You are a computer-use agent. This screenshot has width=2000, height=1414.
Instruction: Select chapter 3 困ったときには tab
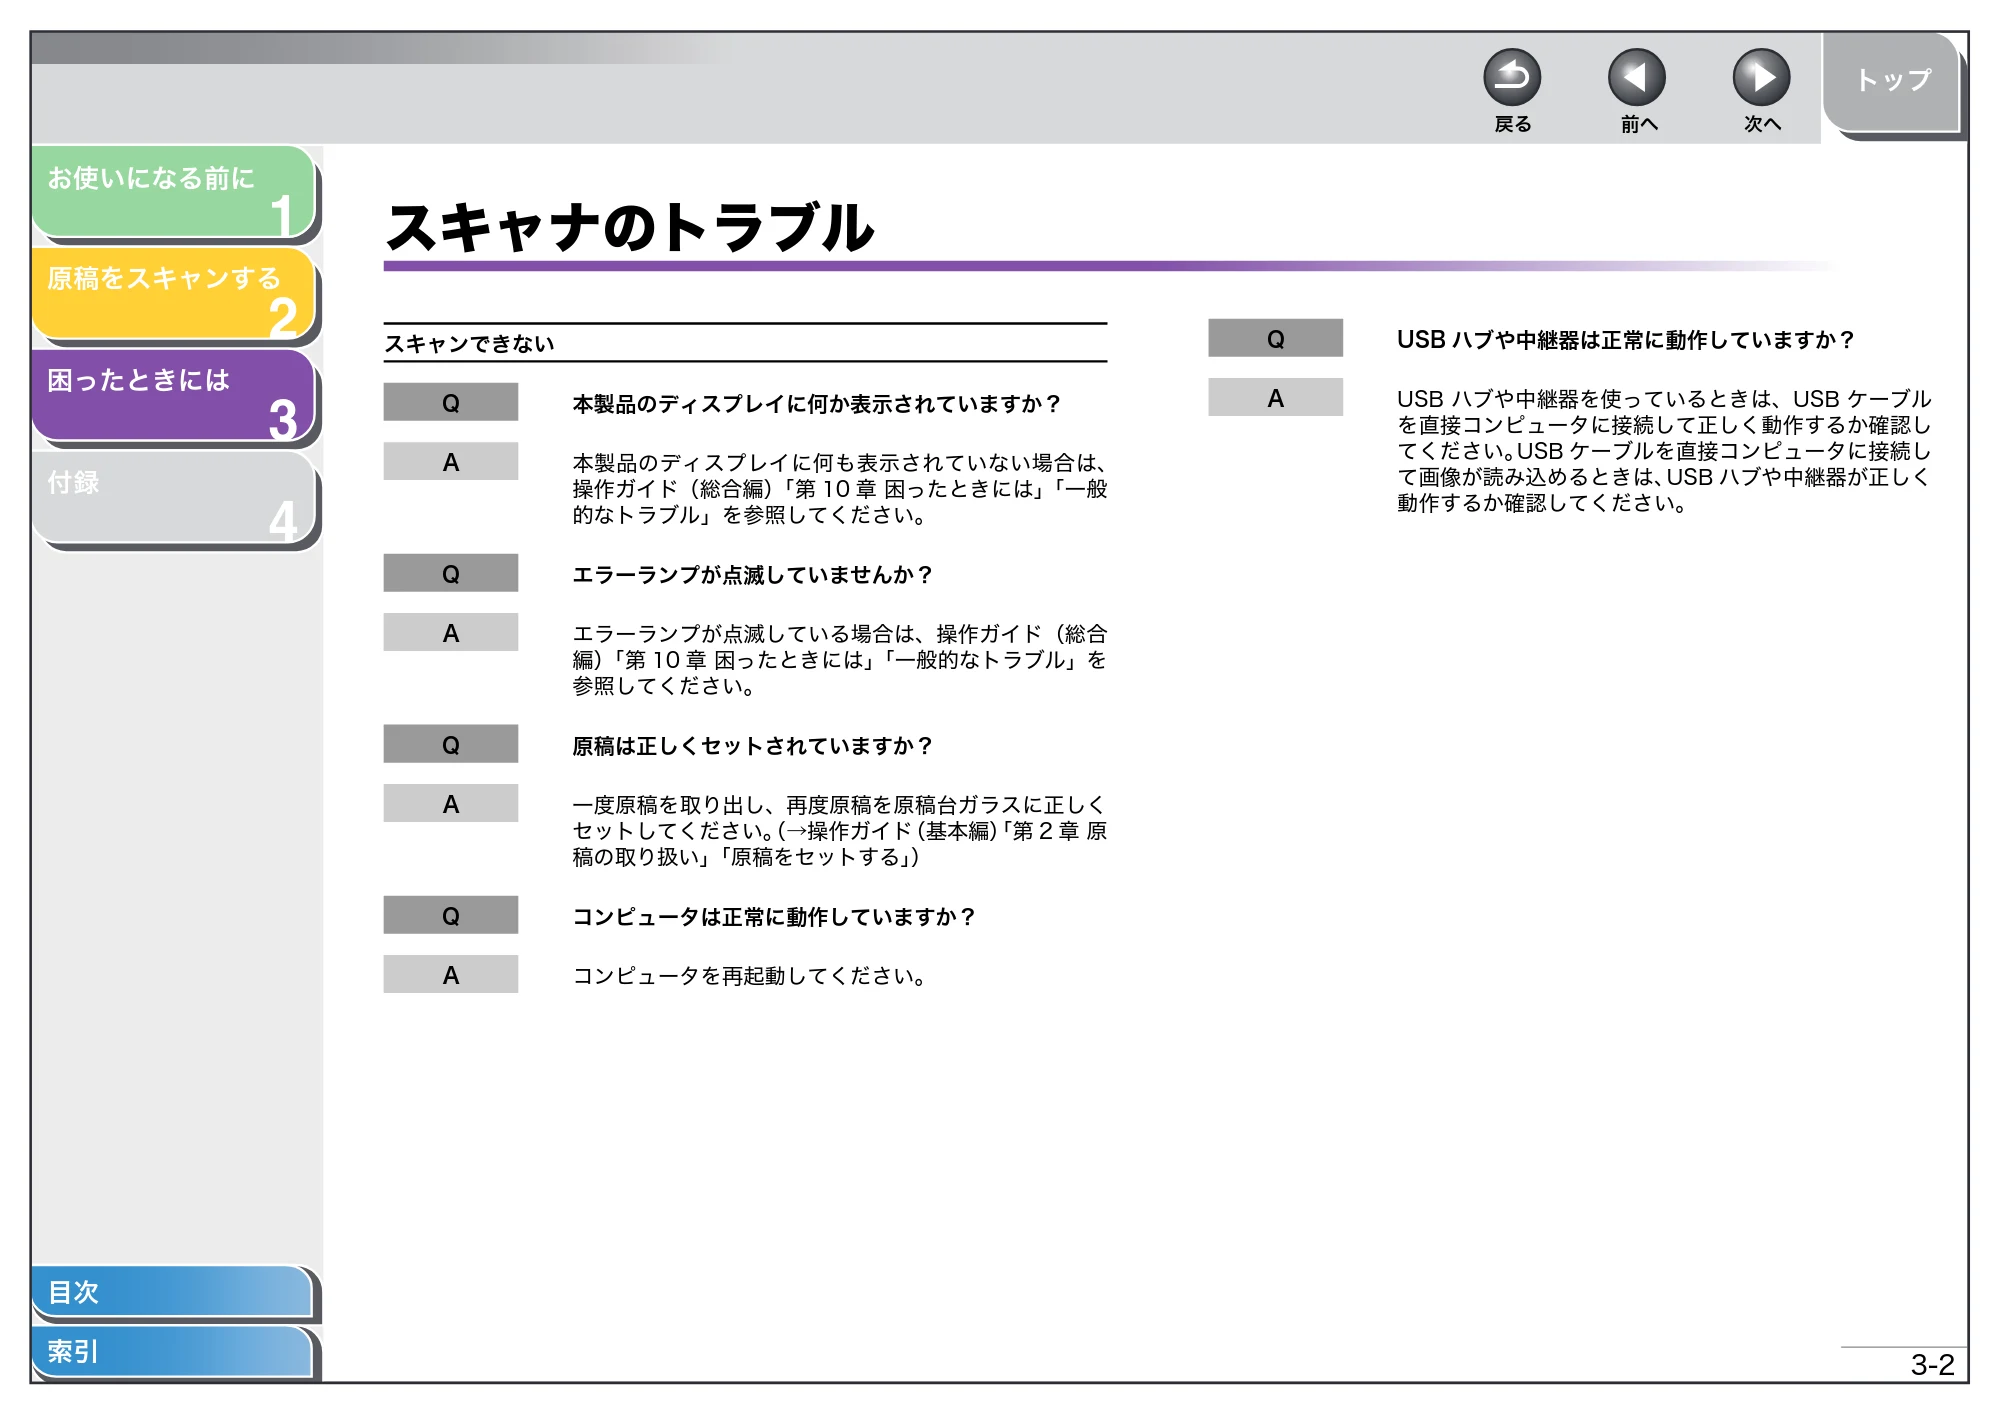coord(174,396)
